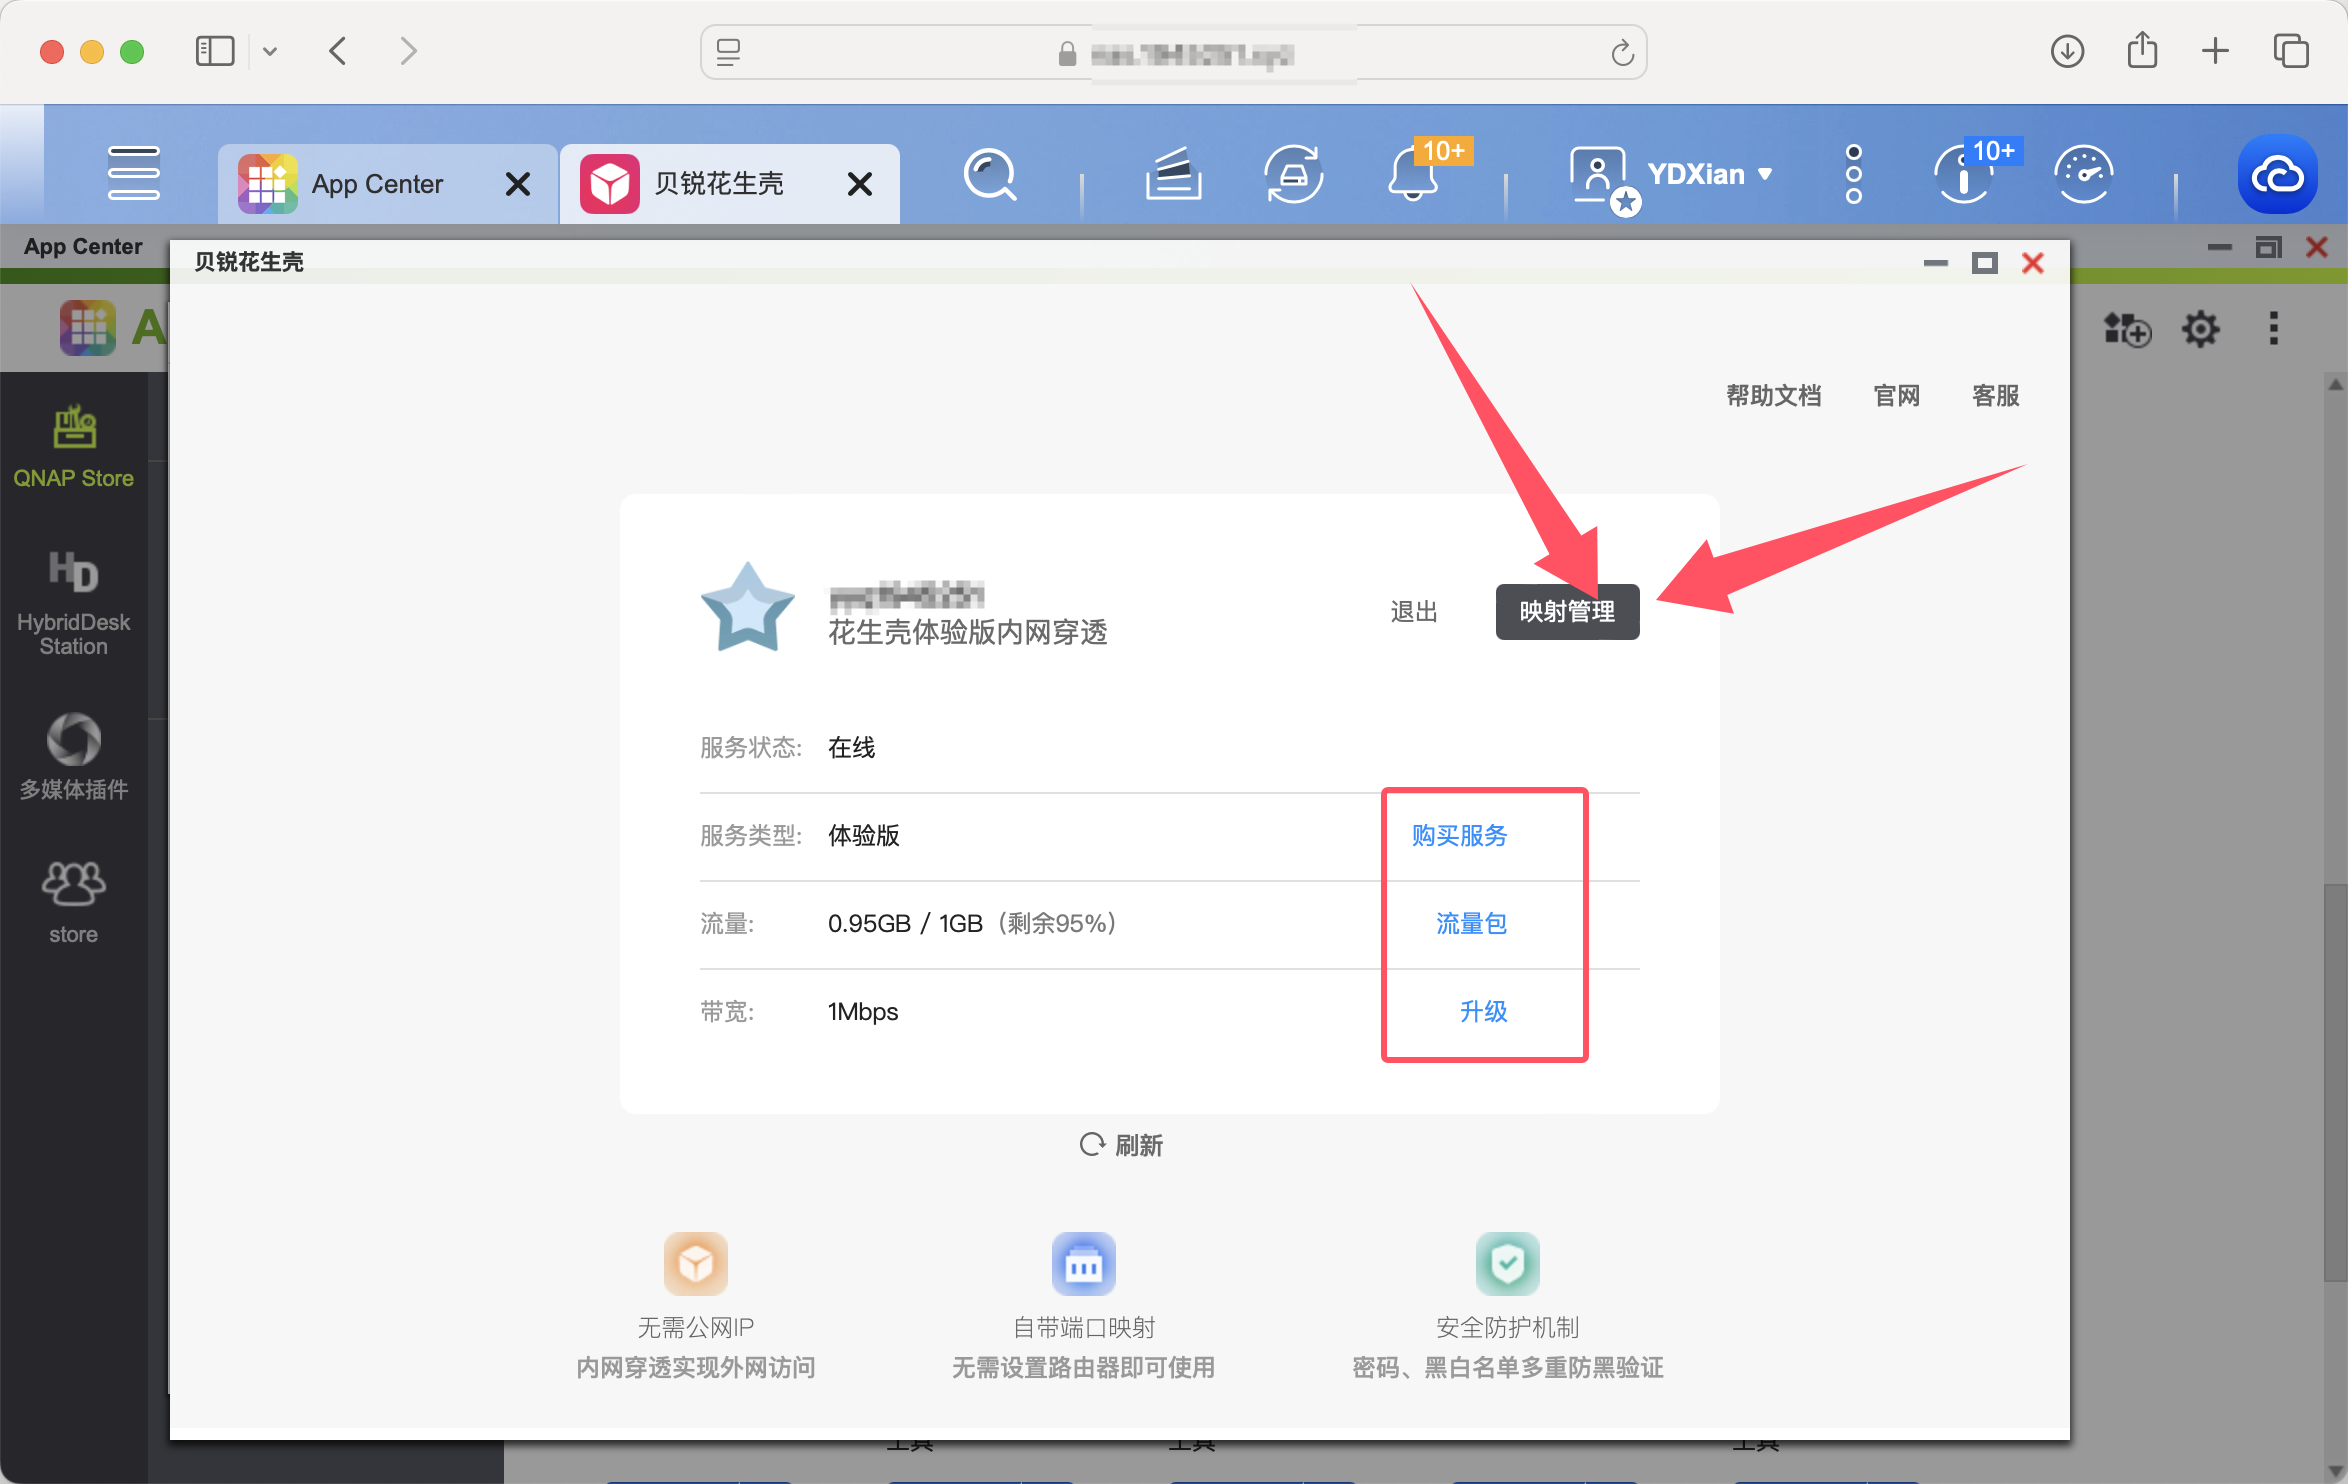Click the 在线 service status text
Viewport: 2348px width, 1484px height.
(851, 748)
